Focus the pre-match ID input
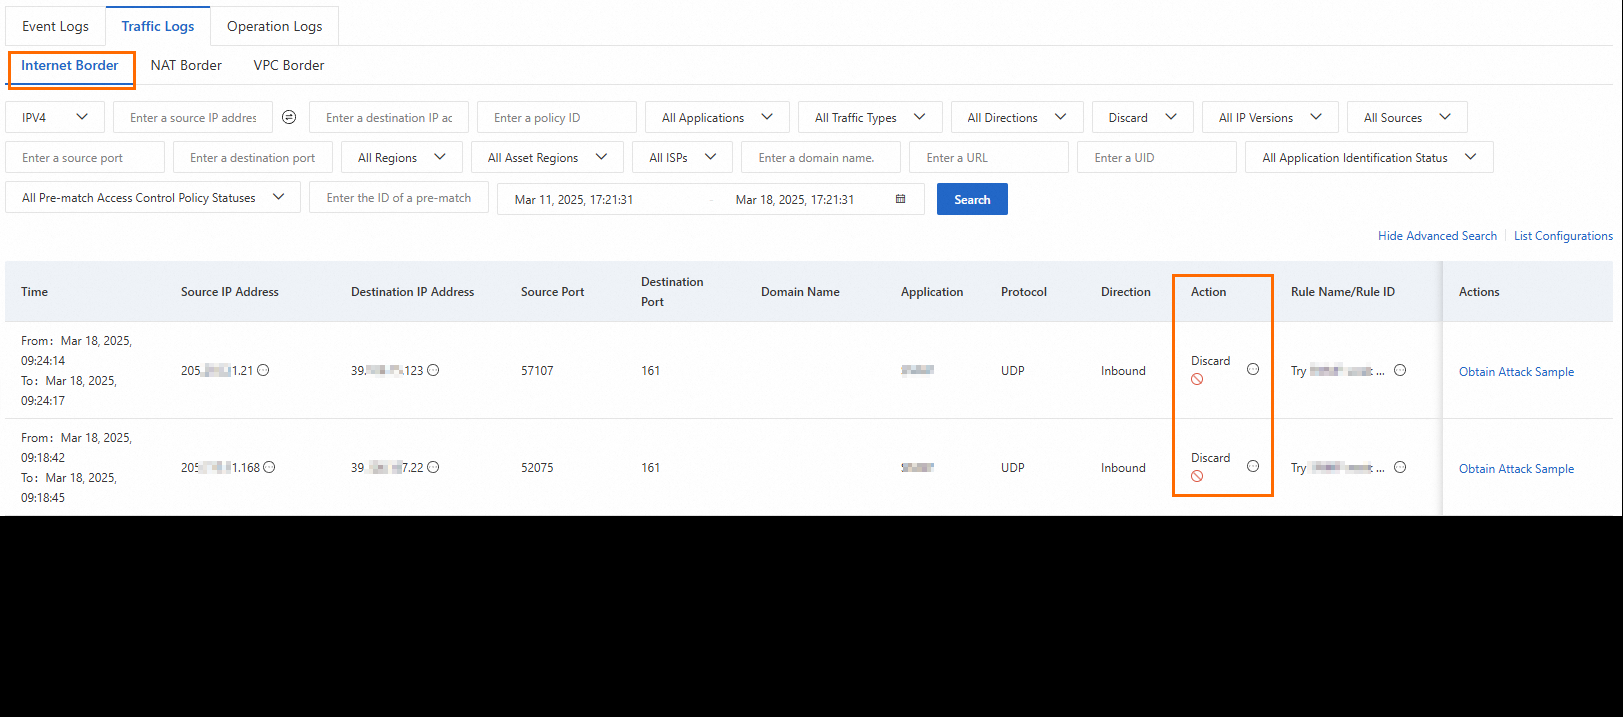This screenshot has width=1623, height=717. click(399, 197)
